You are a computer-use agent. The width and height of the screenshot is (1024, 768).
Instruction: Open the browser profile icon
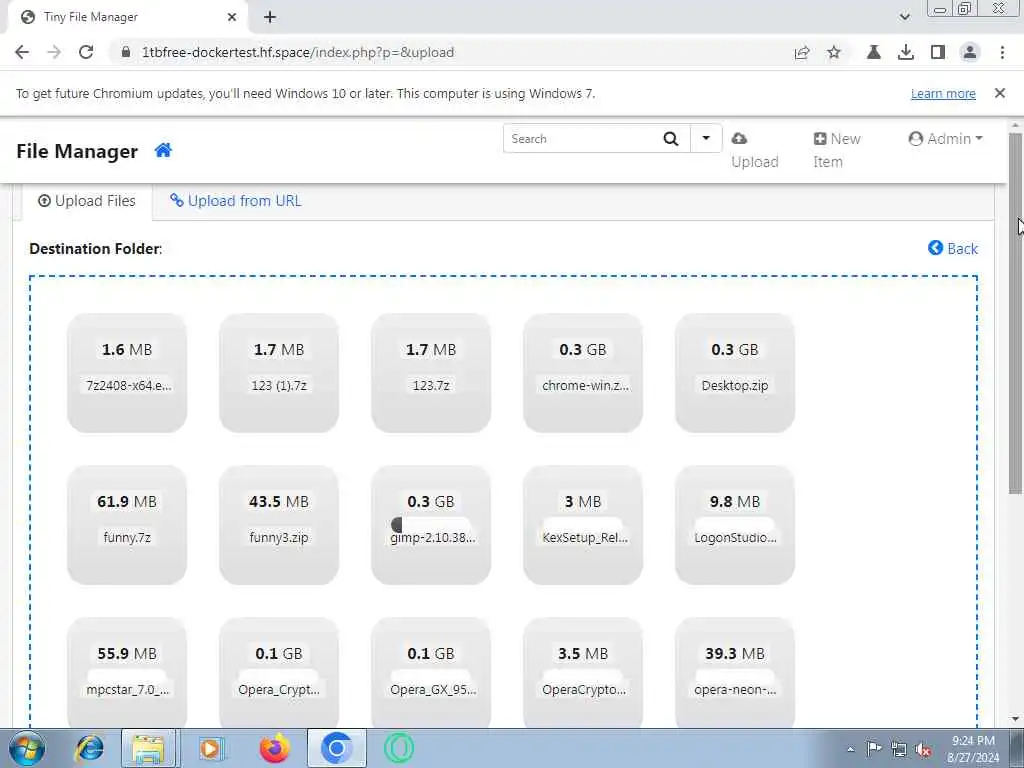(970, 52)
